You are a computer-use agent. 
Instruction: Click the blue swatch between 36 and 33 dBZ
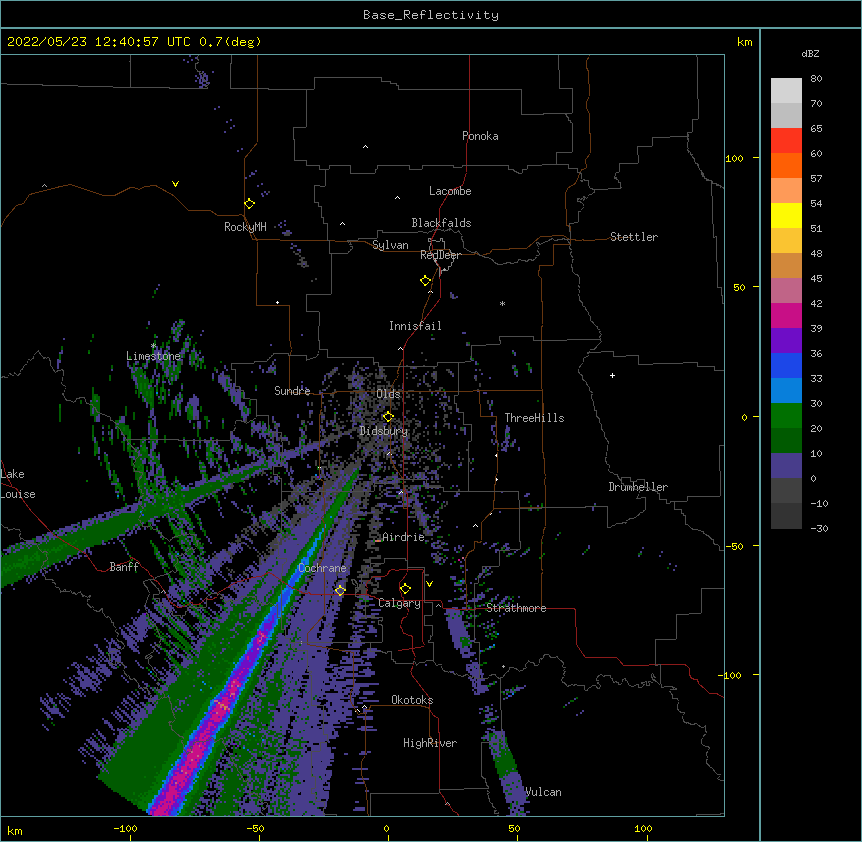786,365
